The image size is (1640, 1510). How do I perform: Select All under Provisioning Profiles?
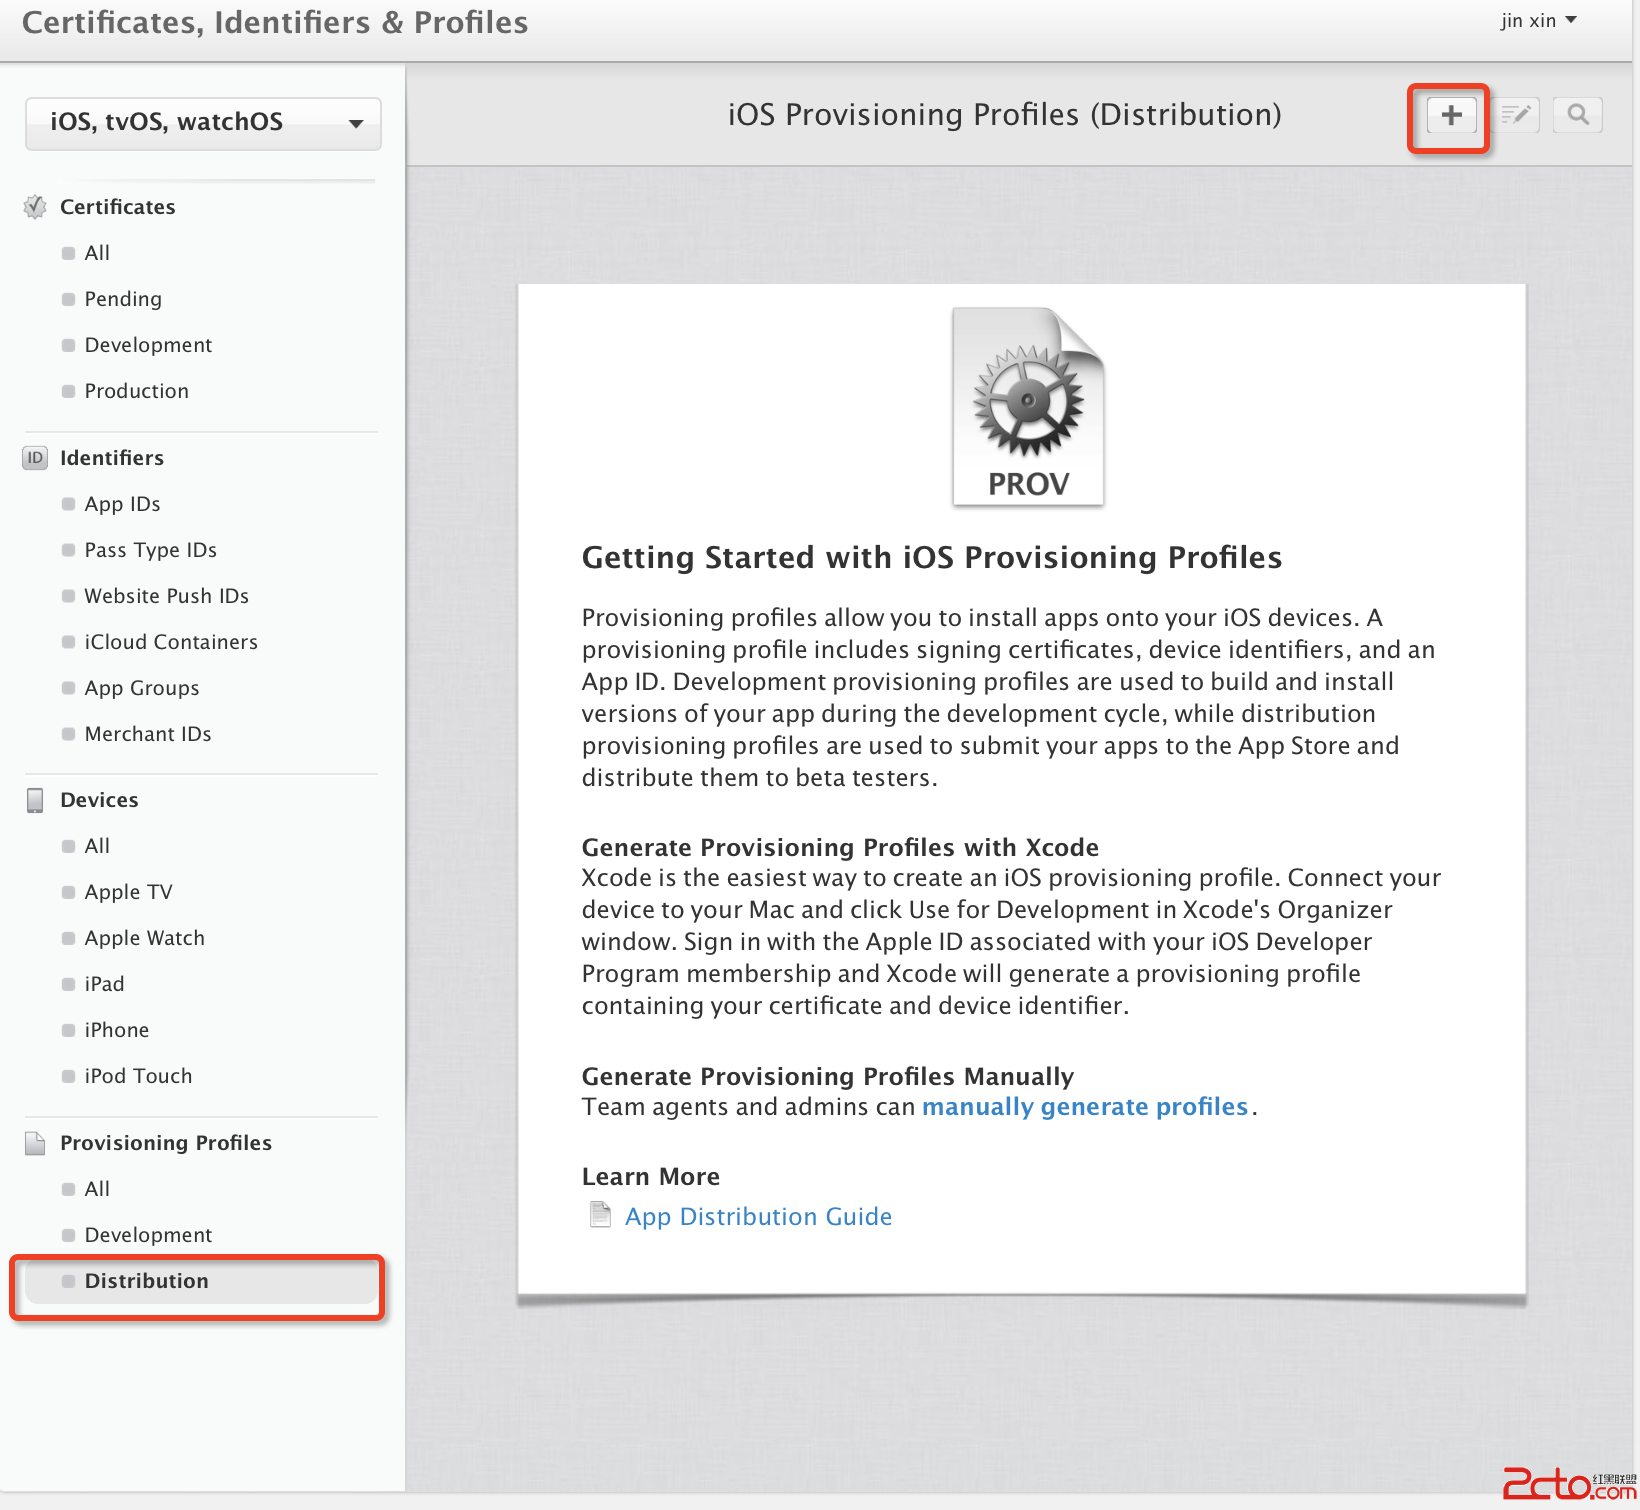[97, 1189]
